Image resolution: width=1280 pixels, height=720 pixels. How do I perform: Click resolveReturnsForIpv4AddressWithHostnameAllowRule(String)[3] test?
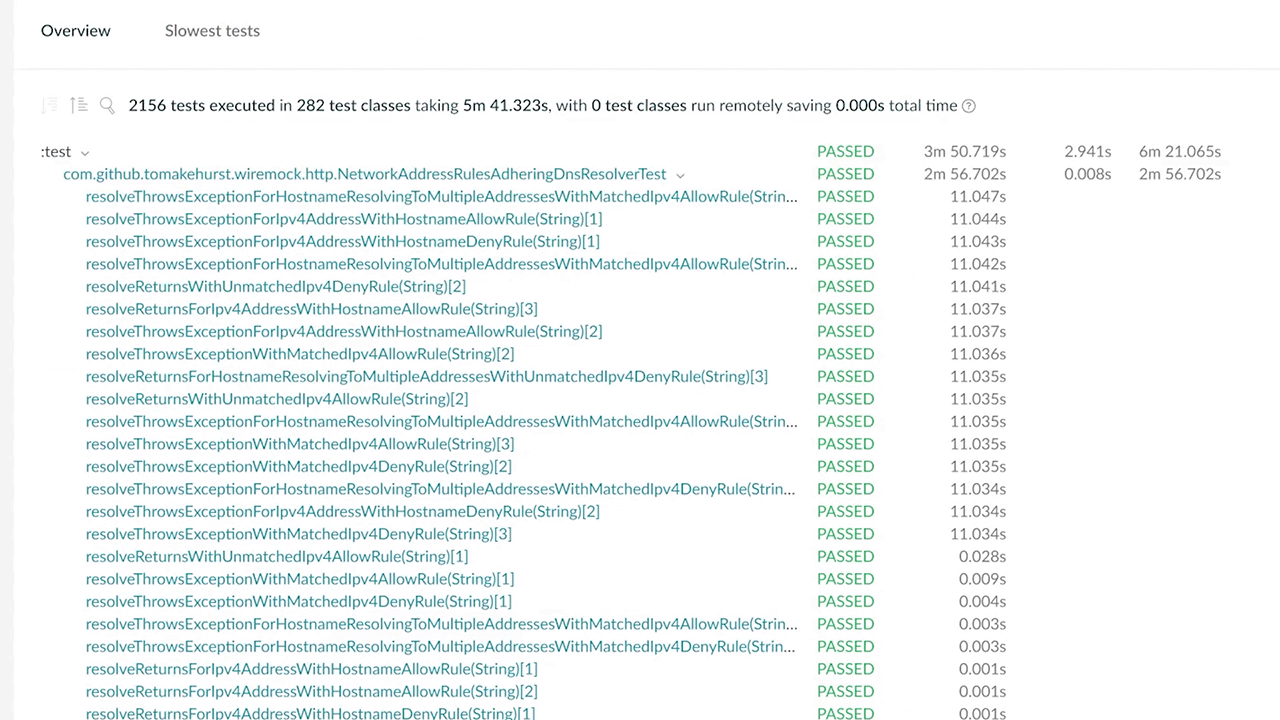click(x=311, y=309)
